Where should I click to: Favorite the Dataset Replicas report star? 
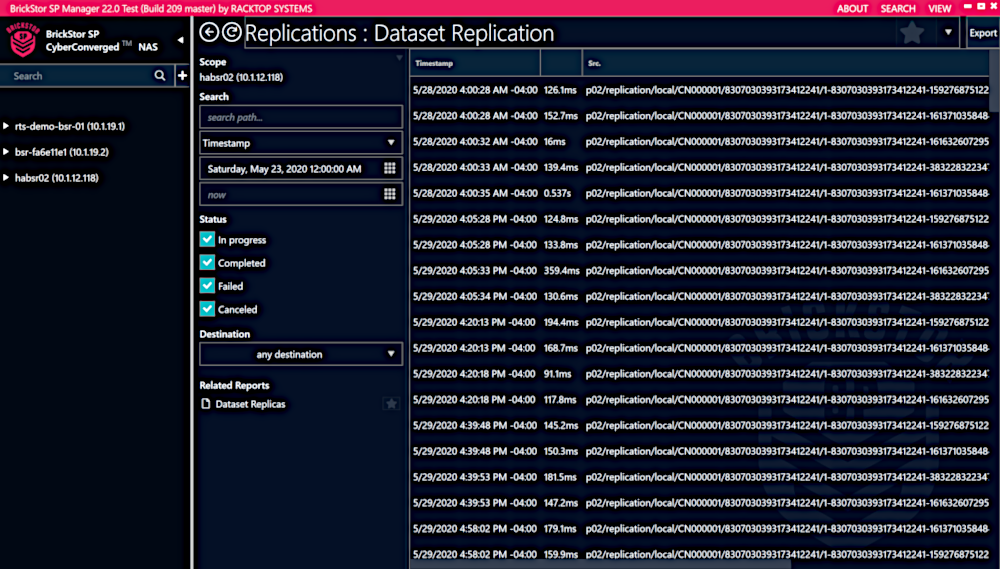pos(392,403)
